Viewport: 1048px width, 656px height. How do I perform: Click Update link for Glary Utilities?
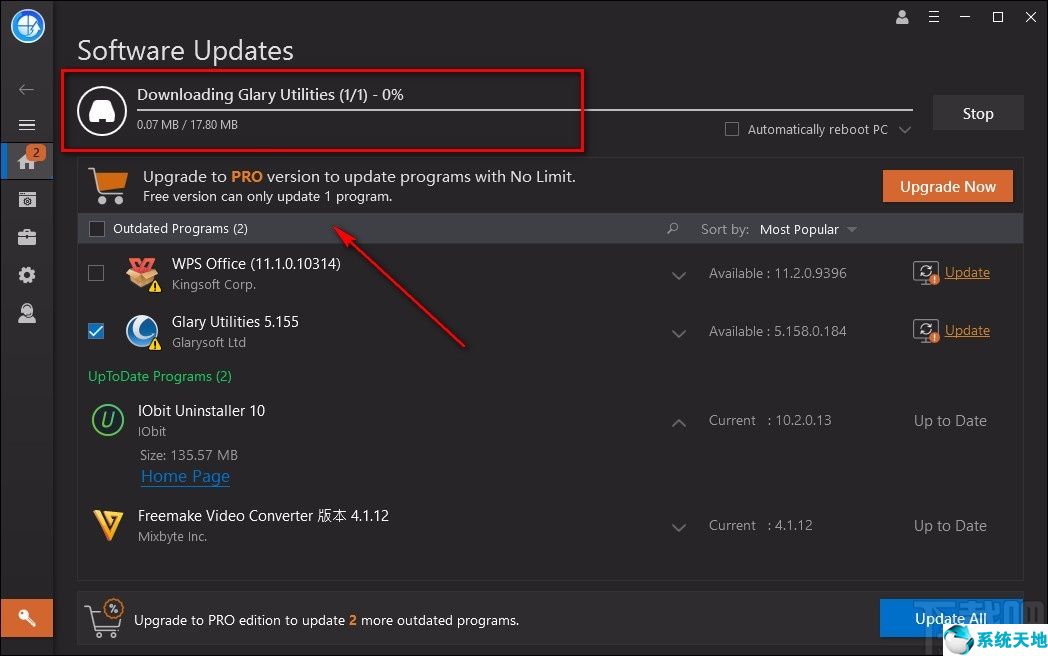coord(967,330)
